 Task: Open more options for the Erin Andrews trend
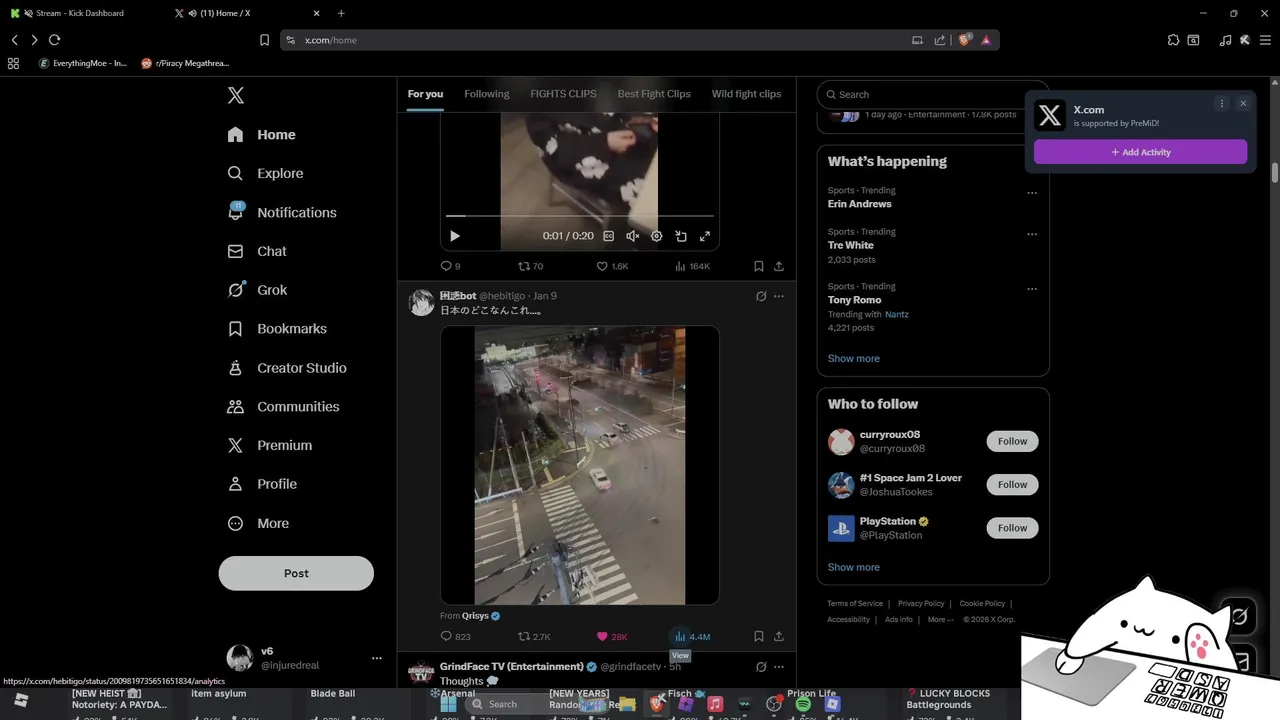(x=1032, y=193)
